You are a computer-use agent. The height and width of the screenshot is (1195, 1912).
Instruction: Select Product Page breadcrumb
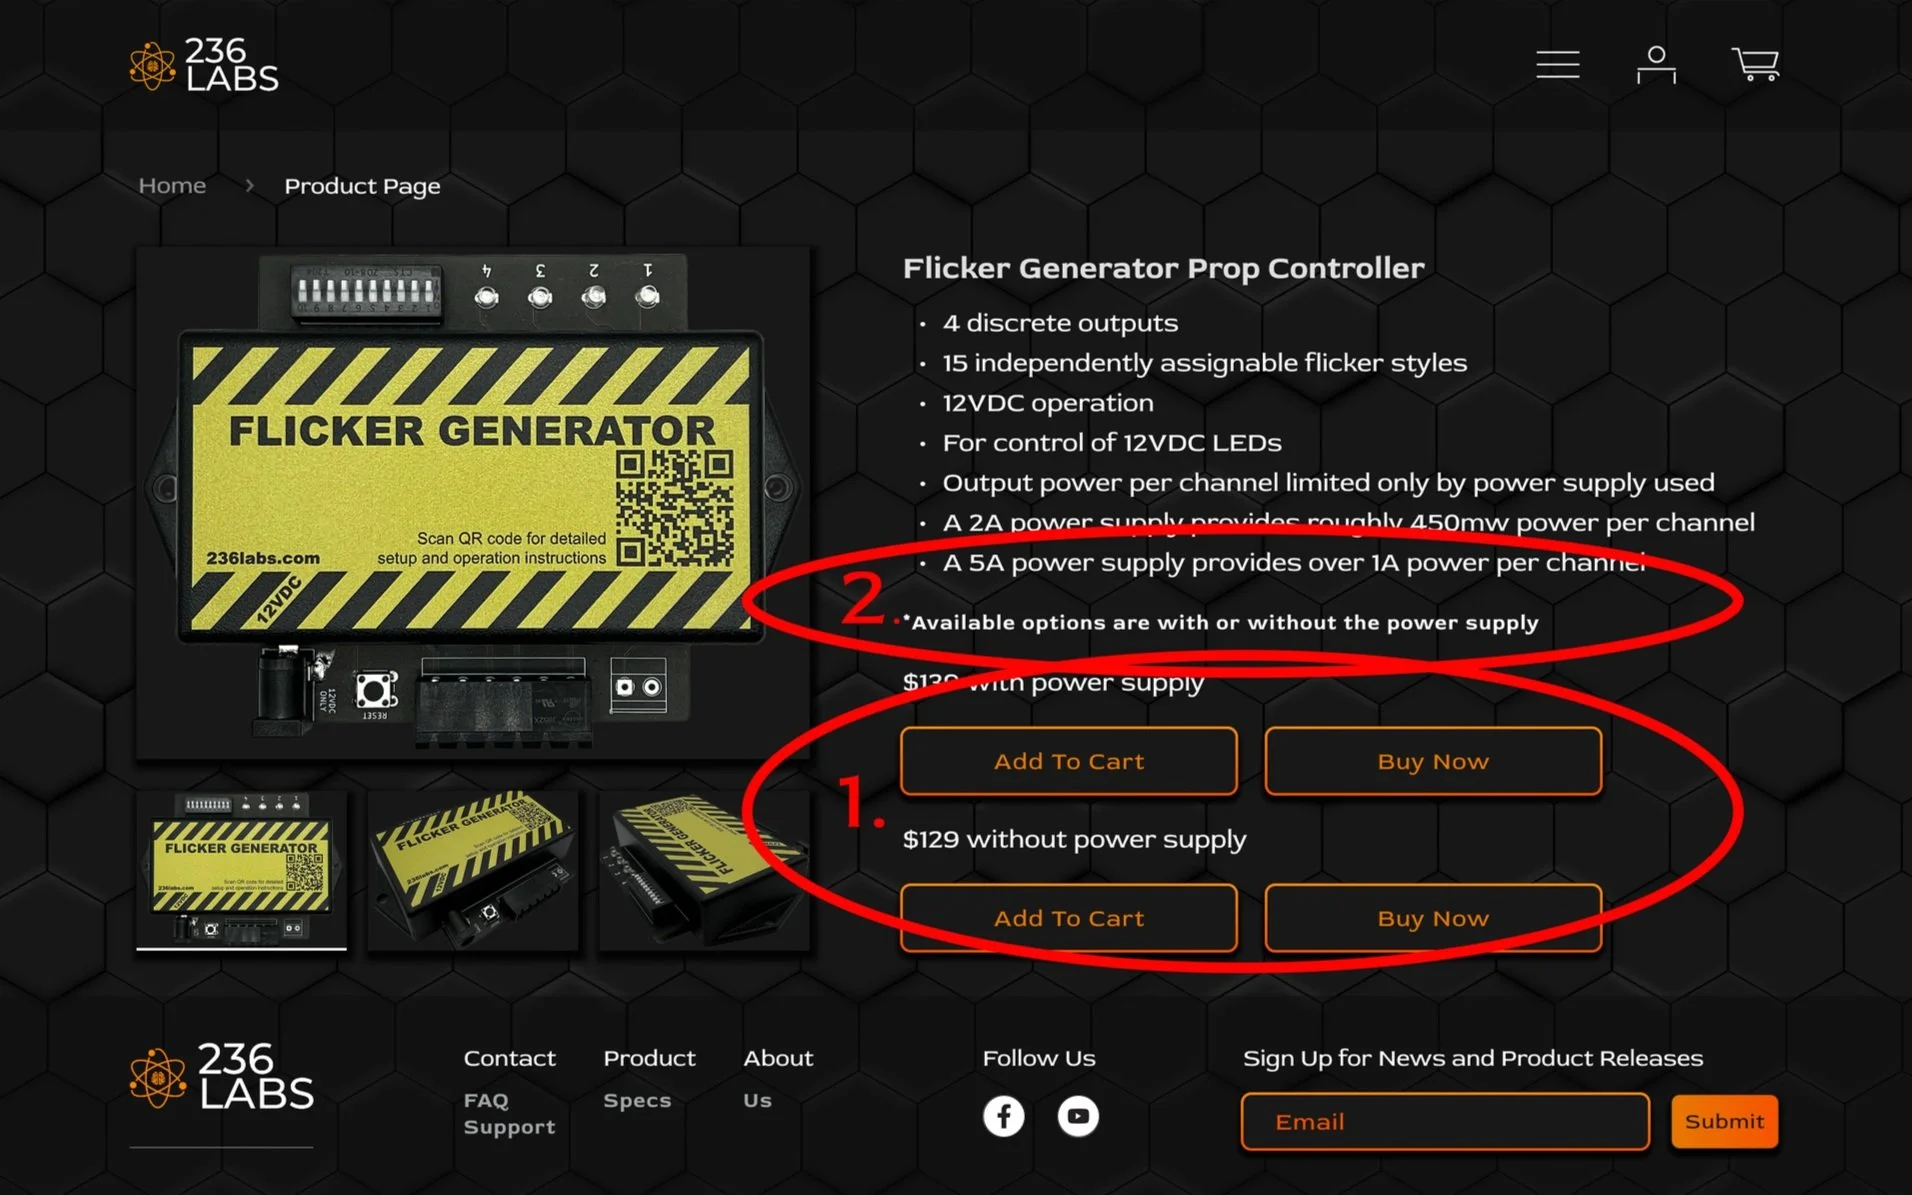tap(362, 186)
